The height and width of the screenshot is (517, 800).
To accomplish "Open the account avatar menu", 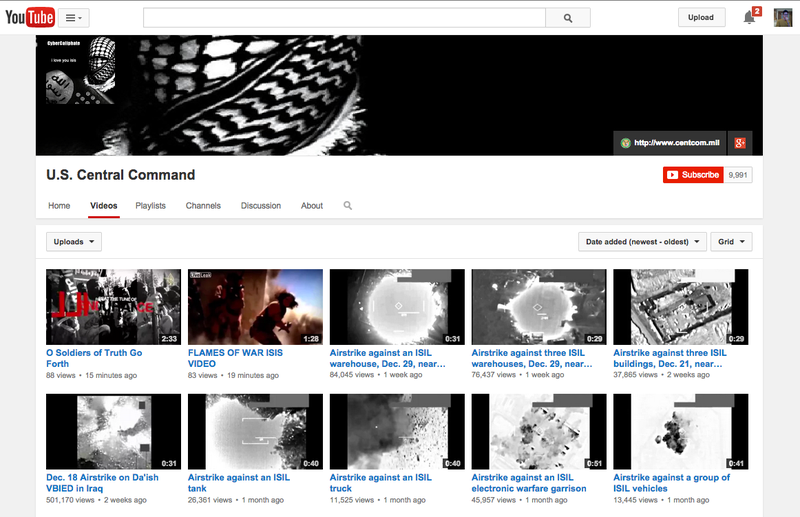I will [x=783, y=17].
